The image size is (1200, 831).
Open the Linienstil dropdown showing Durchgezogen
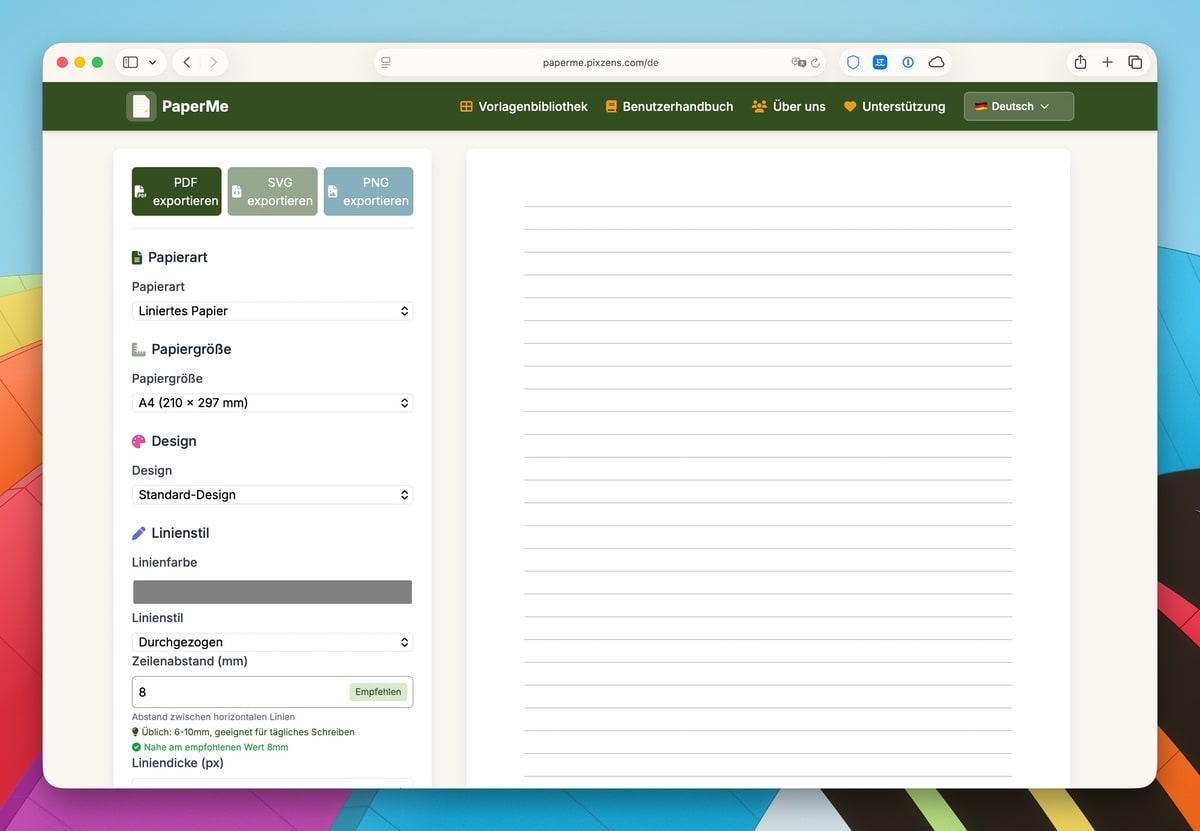click(x=272, y=642)
